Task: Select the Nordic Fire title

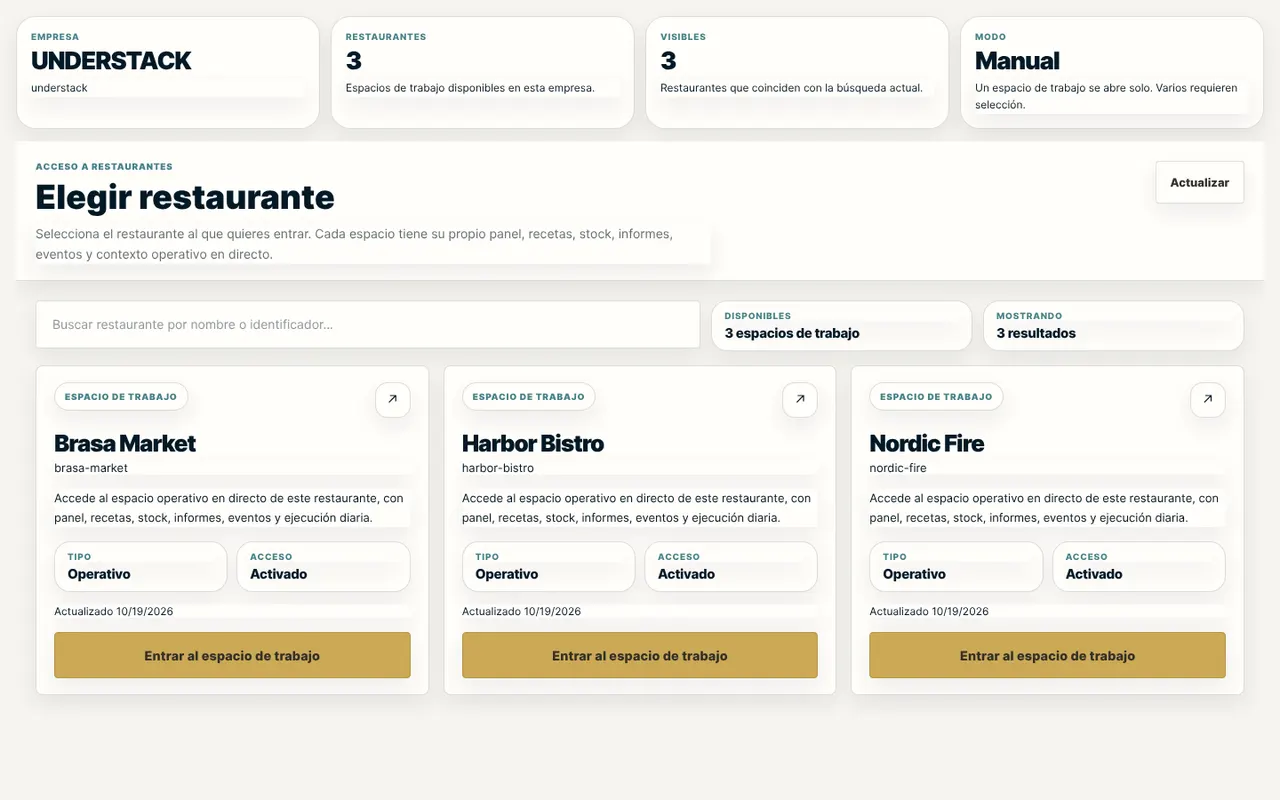Action: 927,443
